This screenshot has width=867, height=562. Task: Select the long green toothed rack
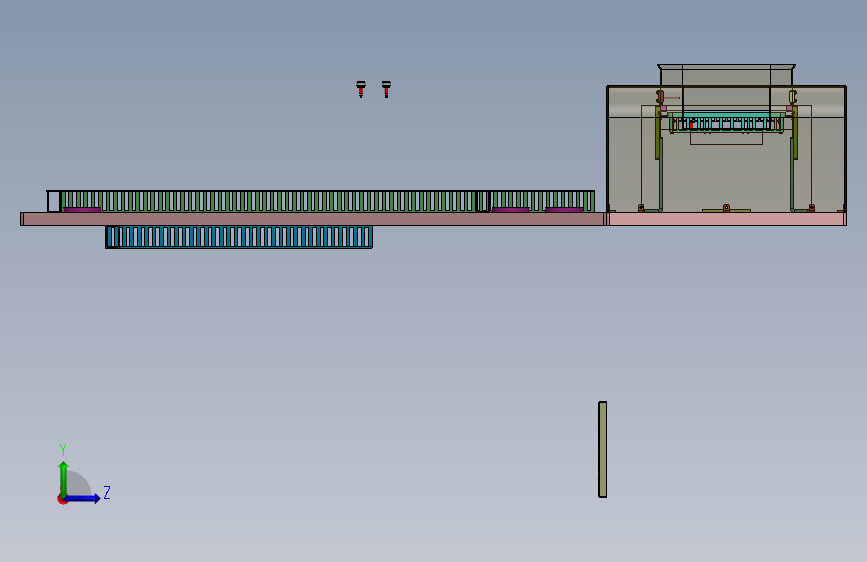coord(326,201)
